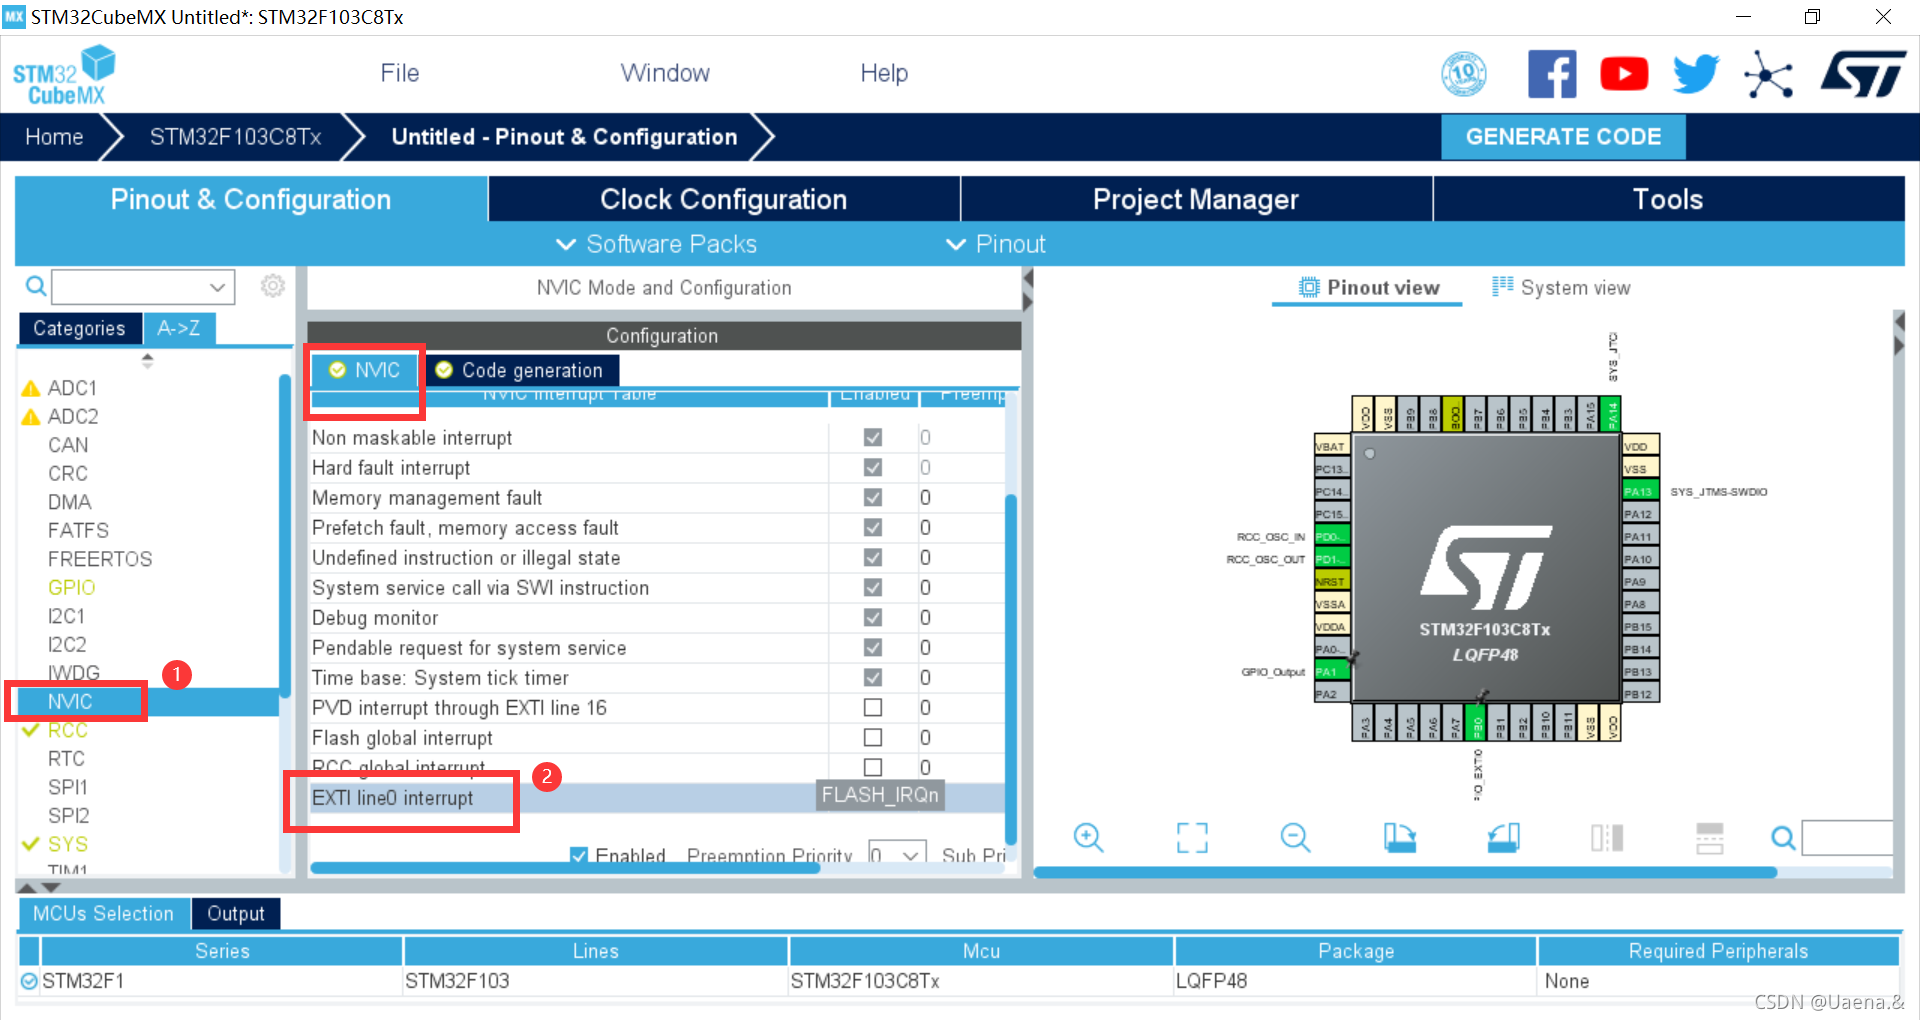Open the Output tab at the bottom
1920x1020 pixels.
[x=236, y=913]
